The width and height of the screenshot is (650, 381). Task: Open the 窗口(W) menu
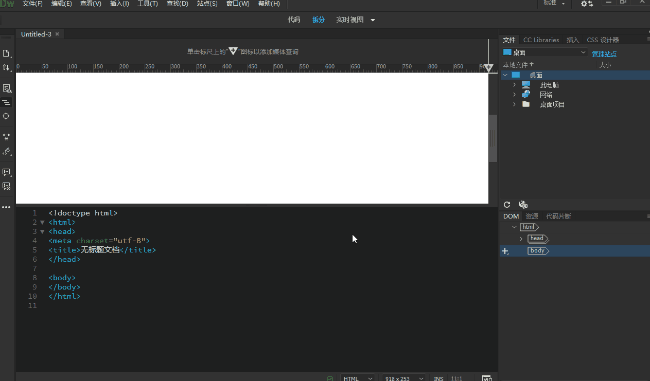pos(238,4)
